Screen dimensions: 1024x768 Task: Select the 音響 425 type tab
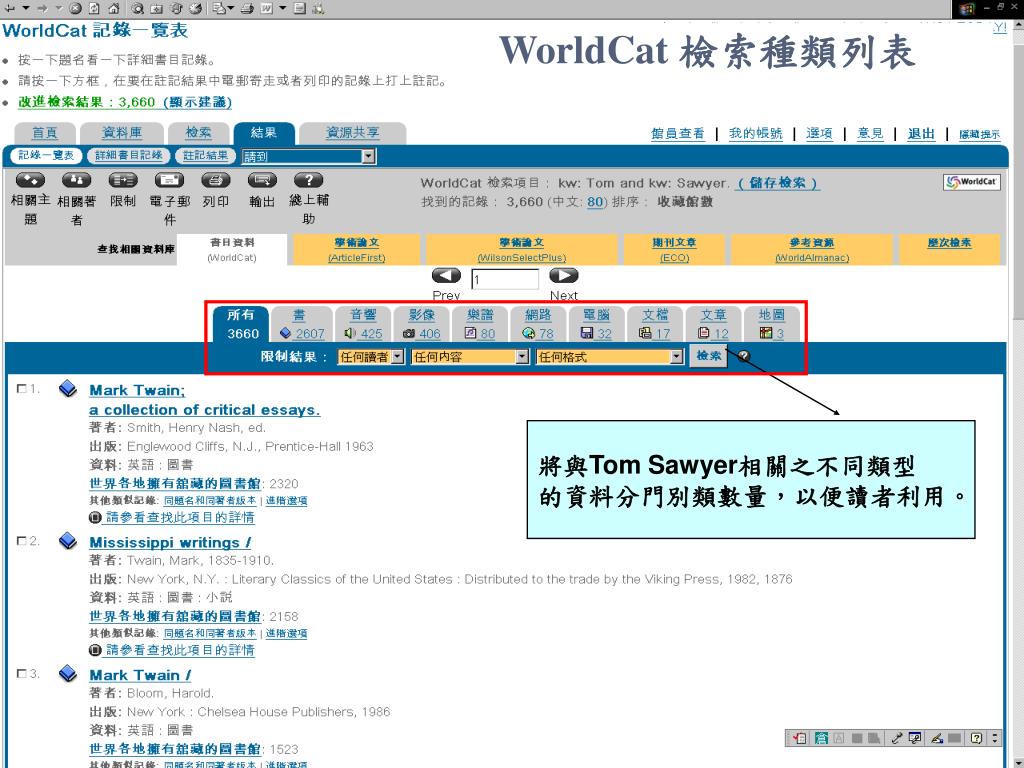point(362,324)
